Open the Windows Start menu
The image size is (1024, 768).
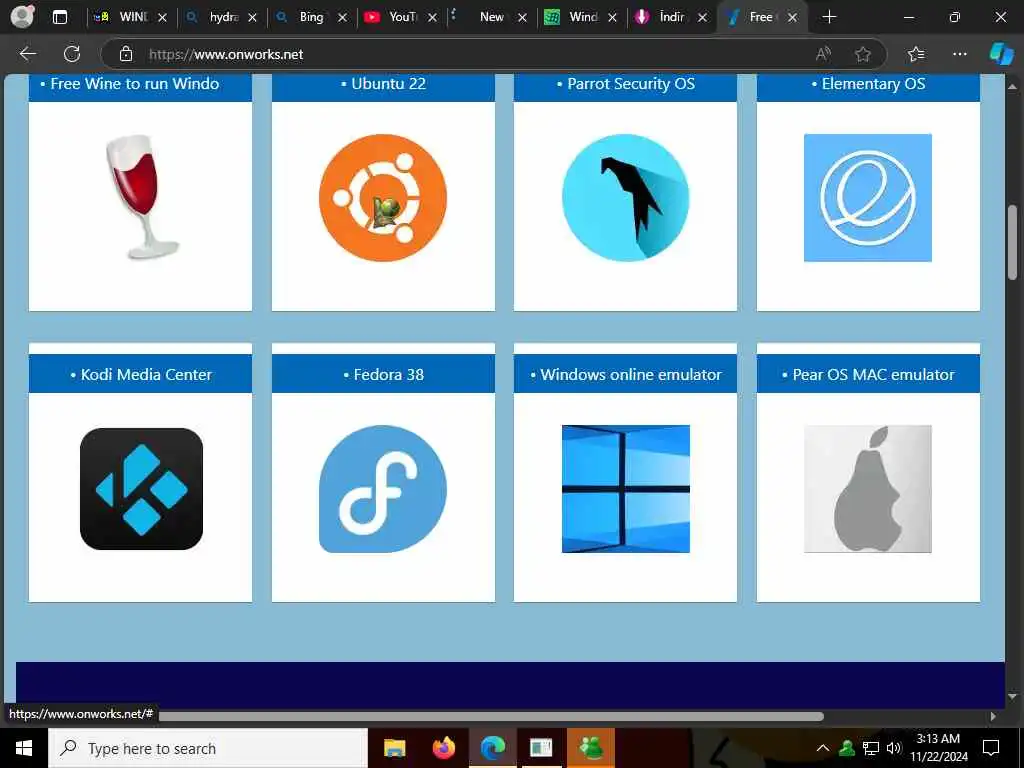24,748
